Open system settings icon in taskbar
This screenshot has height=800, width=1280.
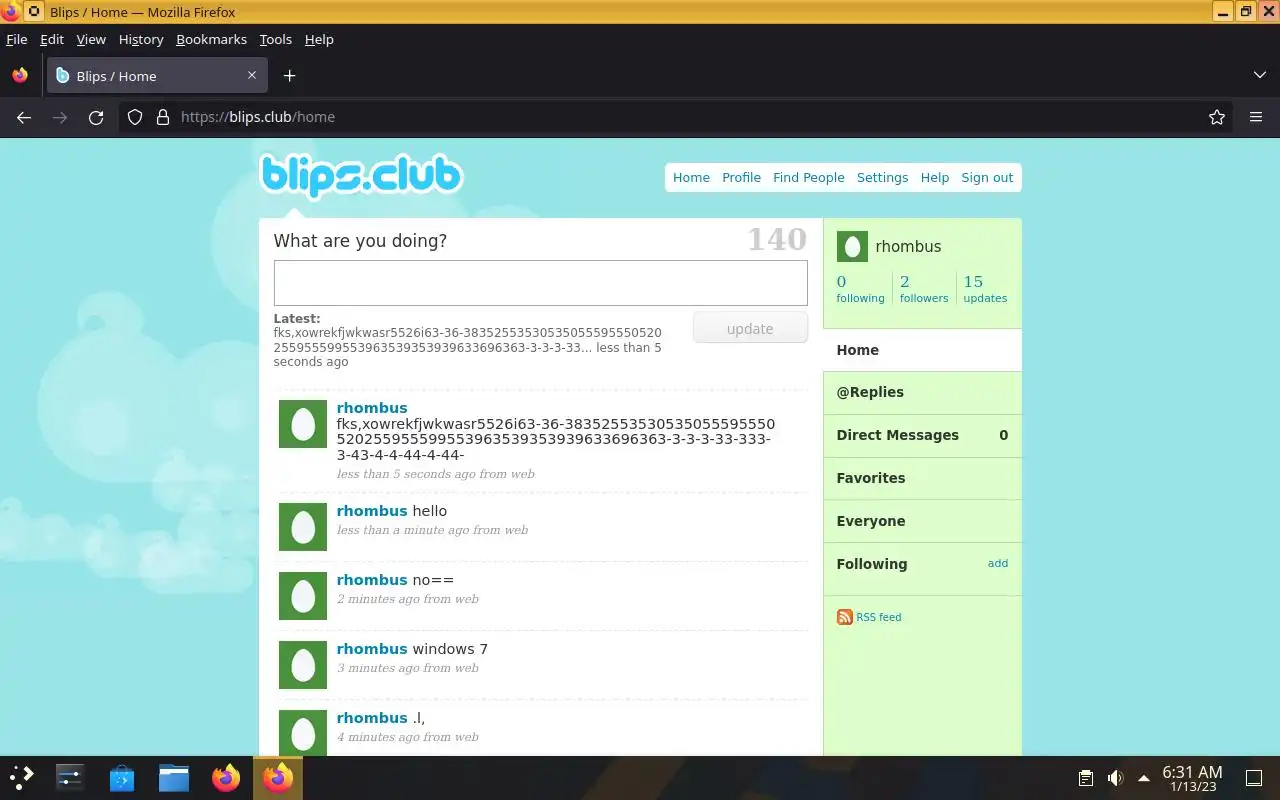click(70, 777)
